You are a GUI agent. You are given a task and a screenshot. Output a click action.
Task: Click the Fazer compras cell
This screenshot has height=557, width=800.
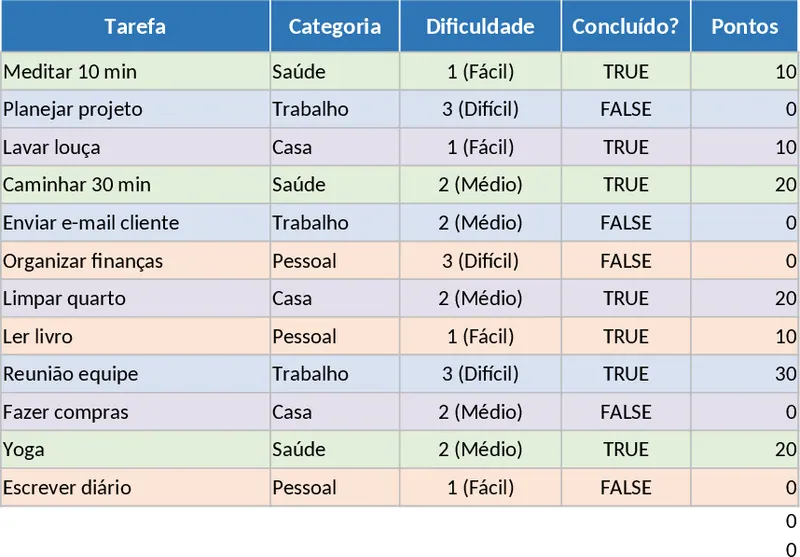click(135, 412)
